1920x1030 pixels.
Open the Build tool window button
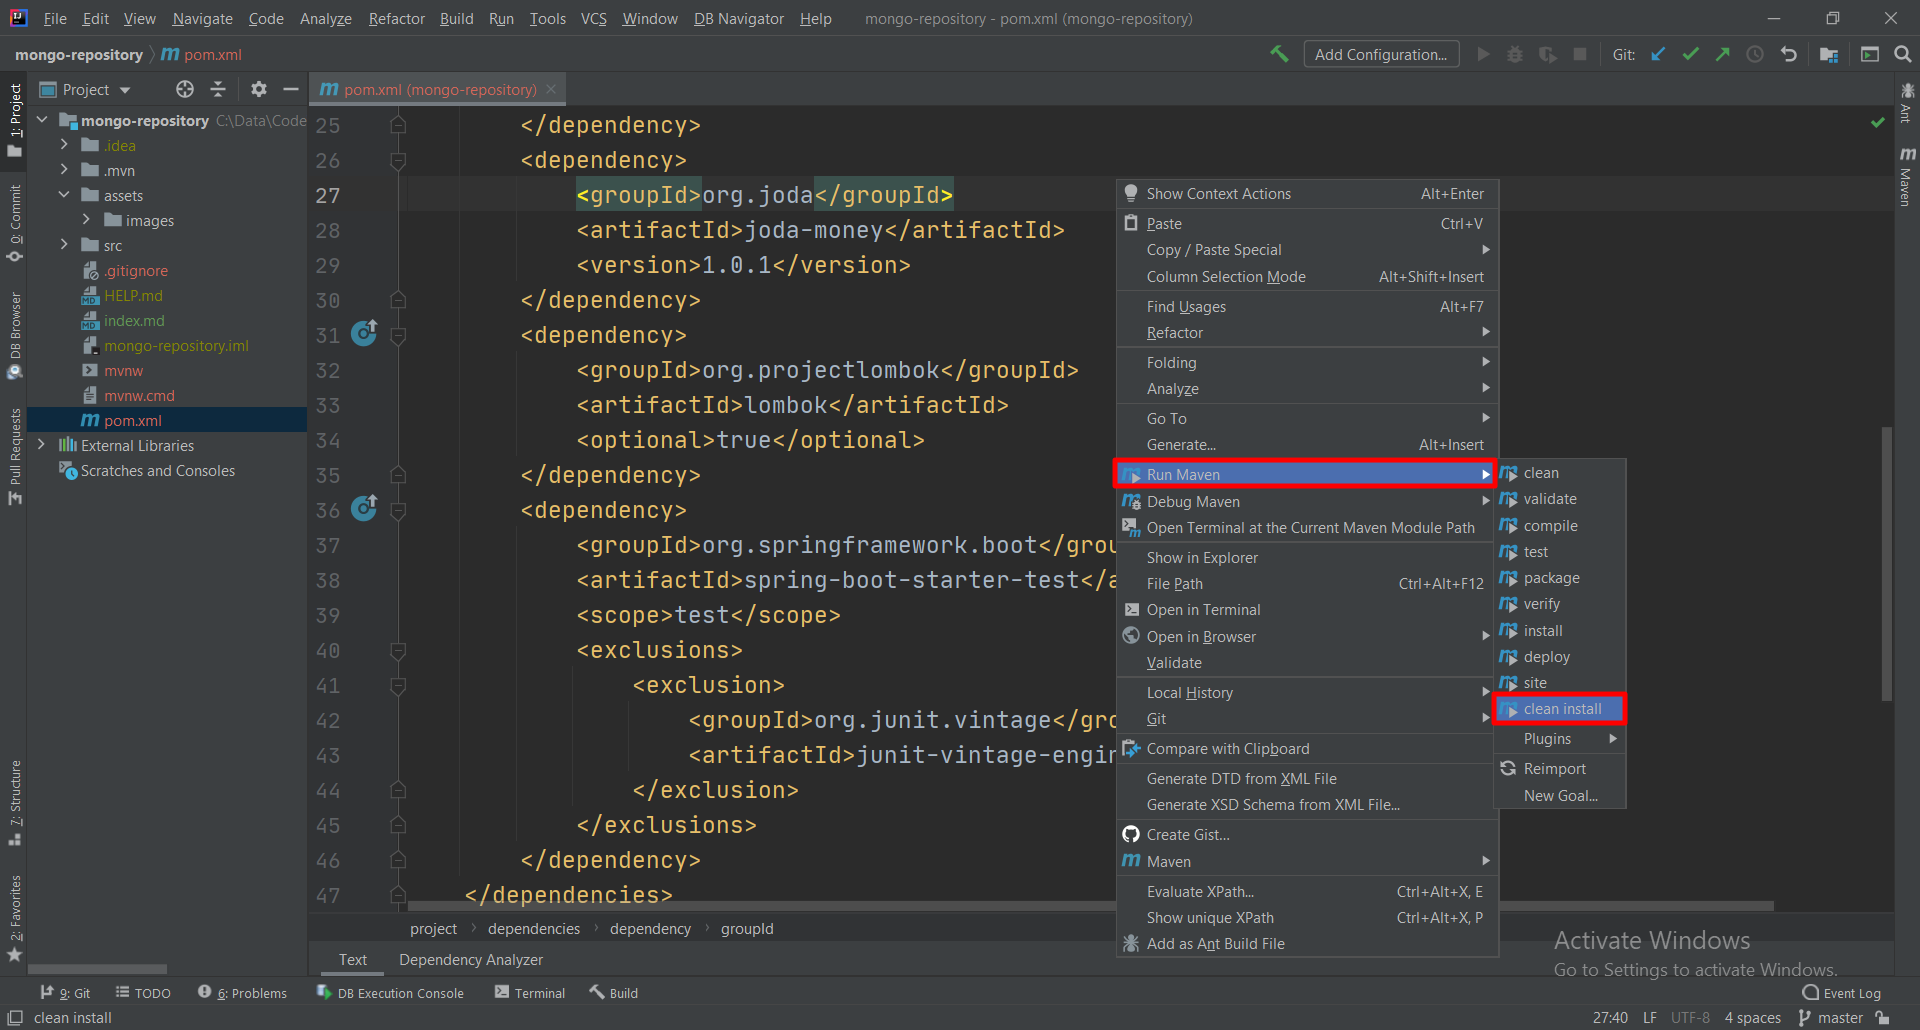click(614, 993)
